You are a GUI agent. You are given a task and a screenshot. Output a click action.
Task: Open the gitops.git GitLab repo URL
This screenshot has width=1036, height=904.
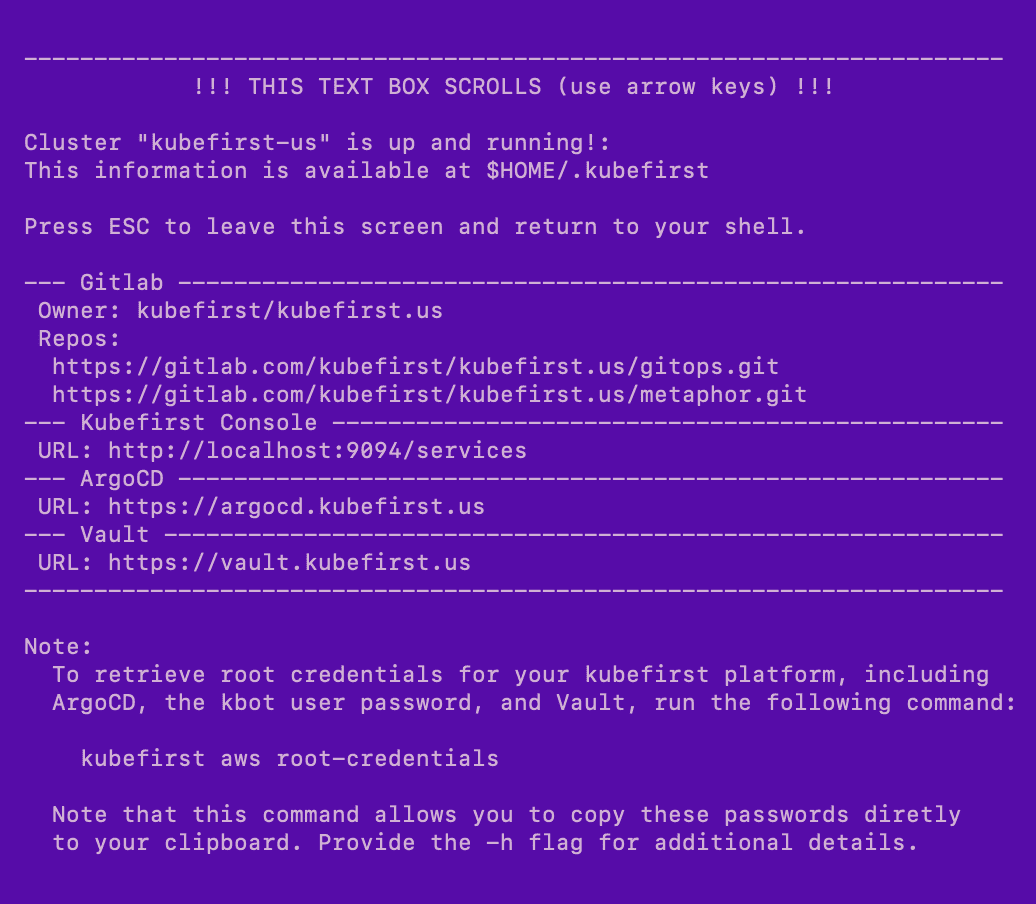416,367
